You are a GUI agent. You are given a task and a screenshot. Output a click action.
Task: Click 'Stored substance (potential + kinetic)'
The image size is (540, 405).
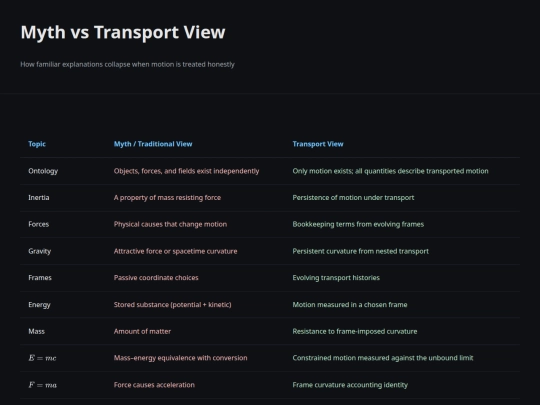173,305
